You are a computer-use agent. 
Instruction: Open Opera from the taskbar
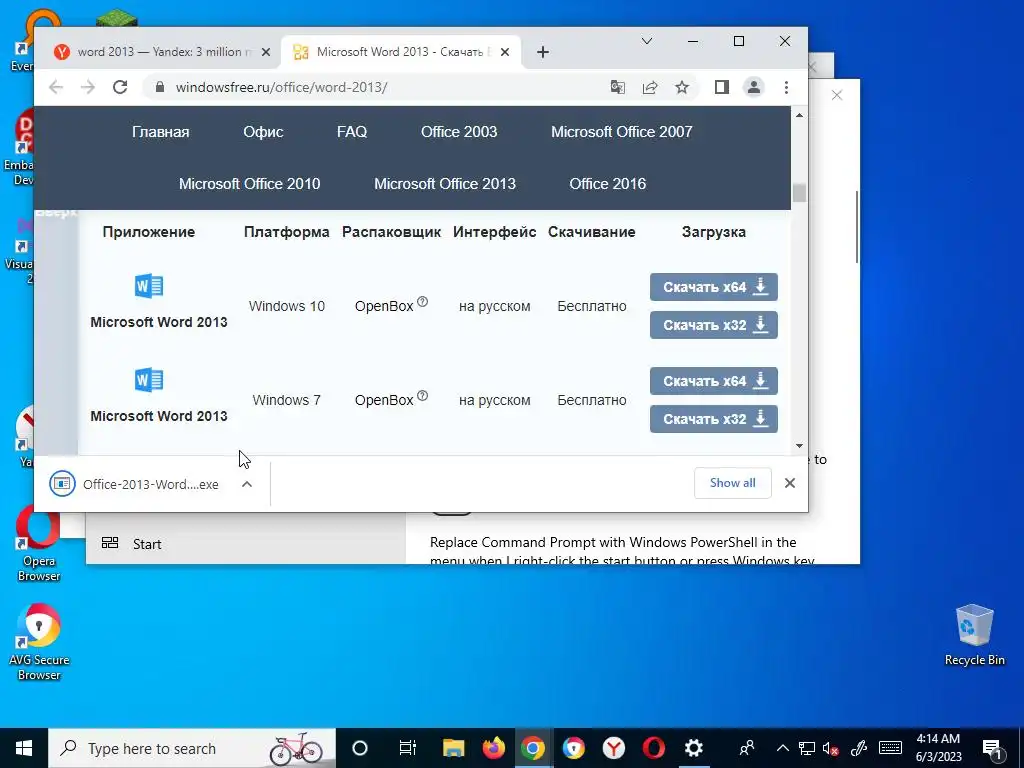pyautogui.click(x=654, y=748)
